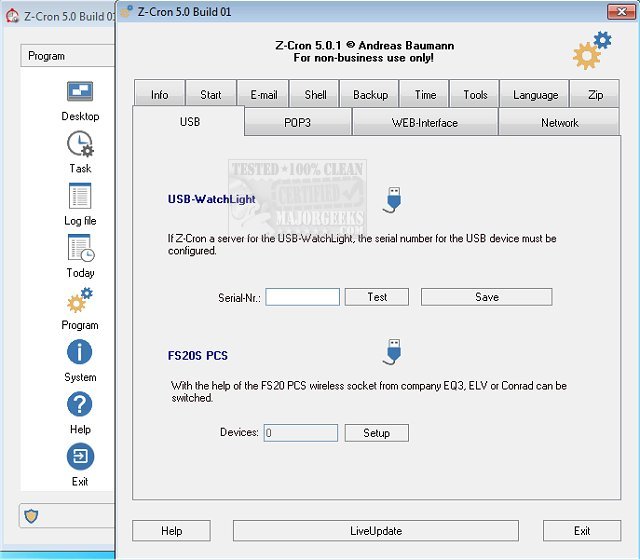The height and width of the screenshot is (560, 640).
Task: Open the Log file icon
Action: (x=80, y=196)
